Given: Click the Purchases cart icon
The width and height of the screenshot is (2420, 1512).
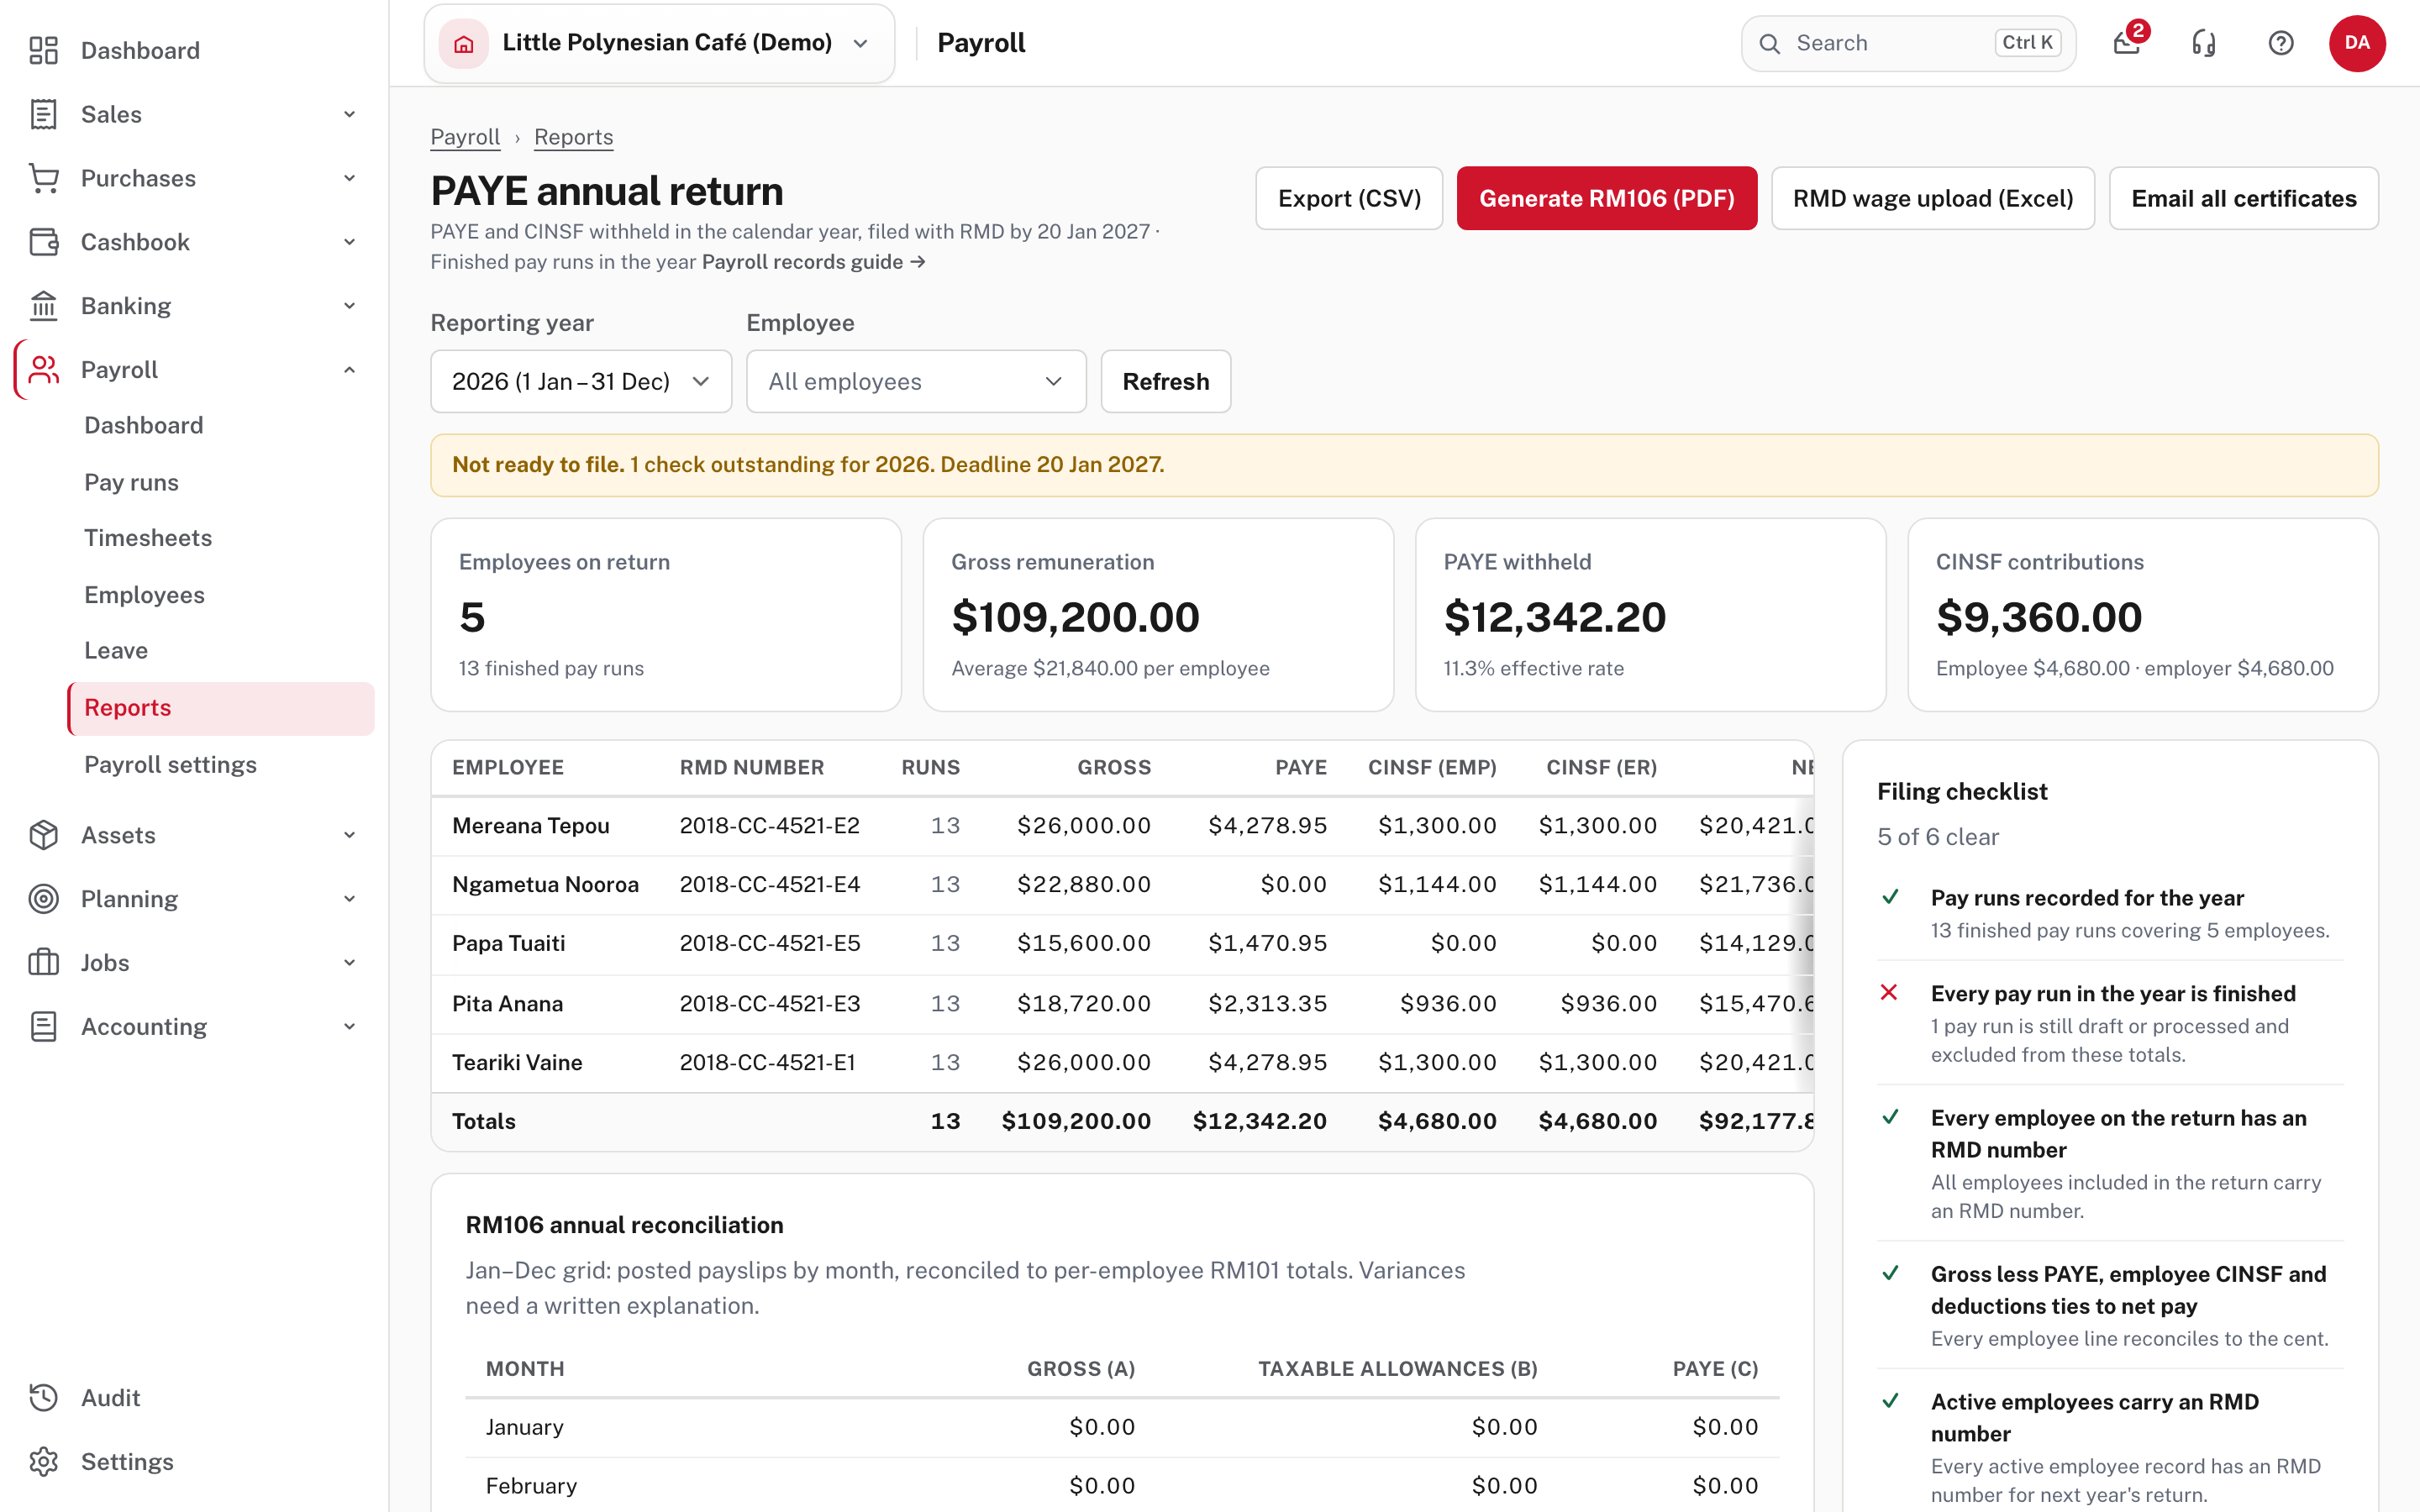Looking at the screenshot, I should tap(43, 178).
